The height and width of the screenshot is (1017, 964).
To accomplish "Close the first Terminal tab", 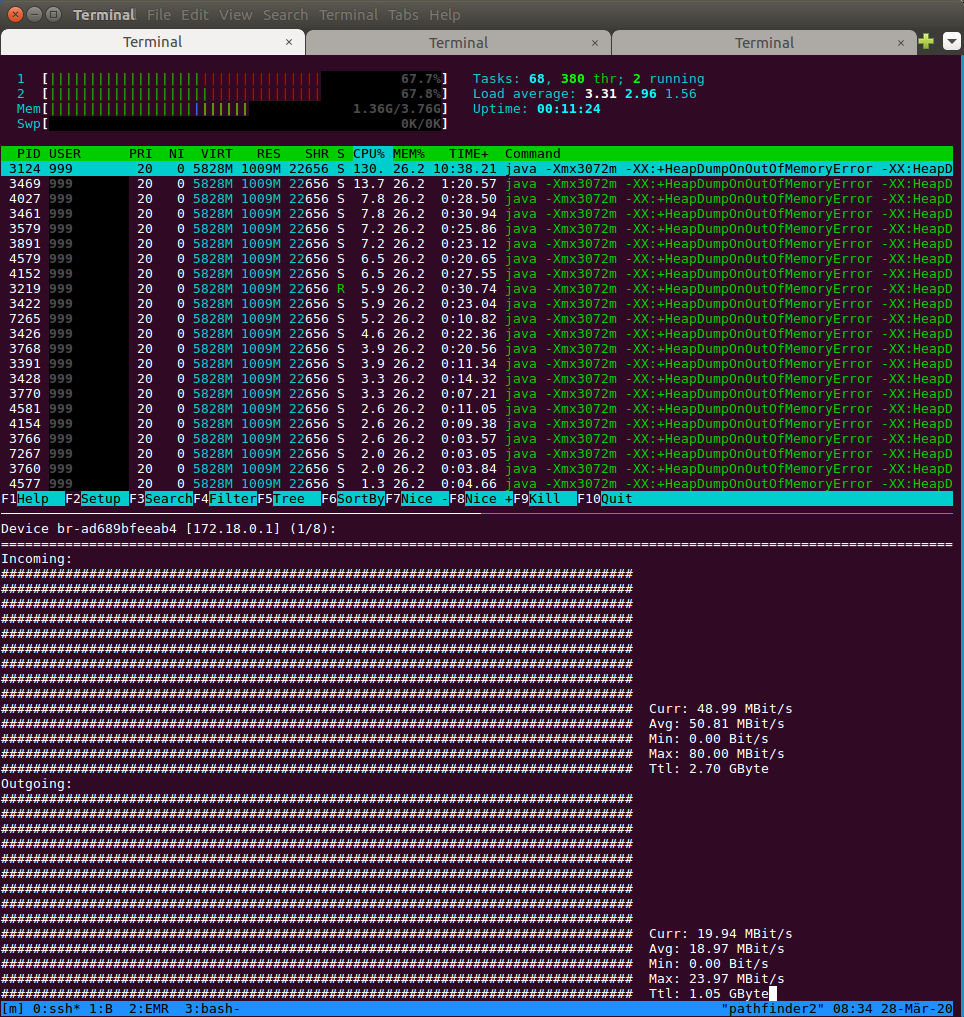I will [x=289, y=42].
